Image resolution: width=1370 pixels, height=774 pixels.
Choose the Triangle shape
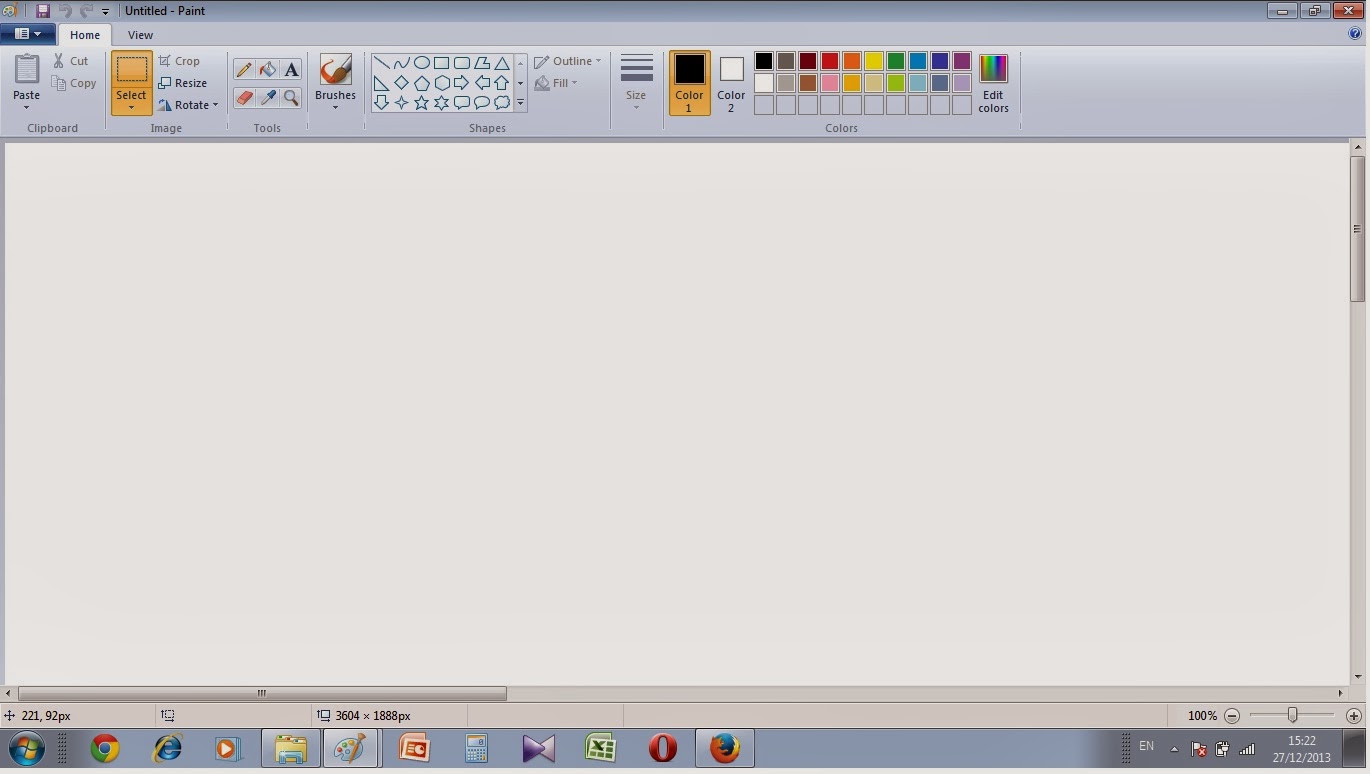(x=501, y=63)
